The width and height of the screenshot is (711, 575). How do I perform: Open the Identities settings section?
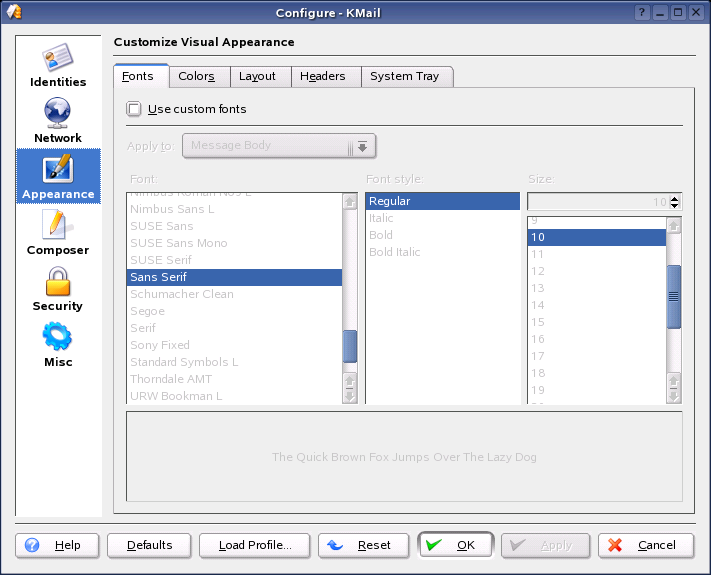tap(58, 64)
